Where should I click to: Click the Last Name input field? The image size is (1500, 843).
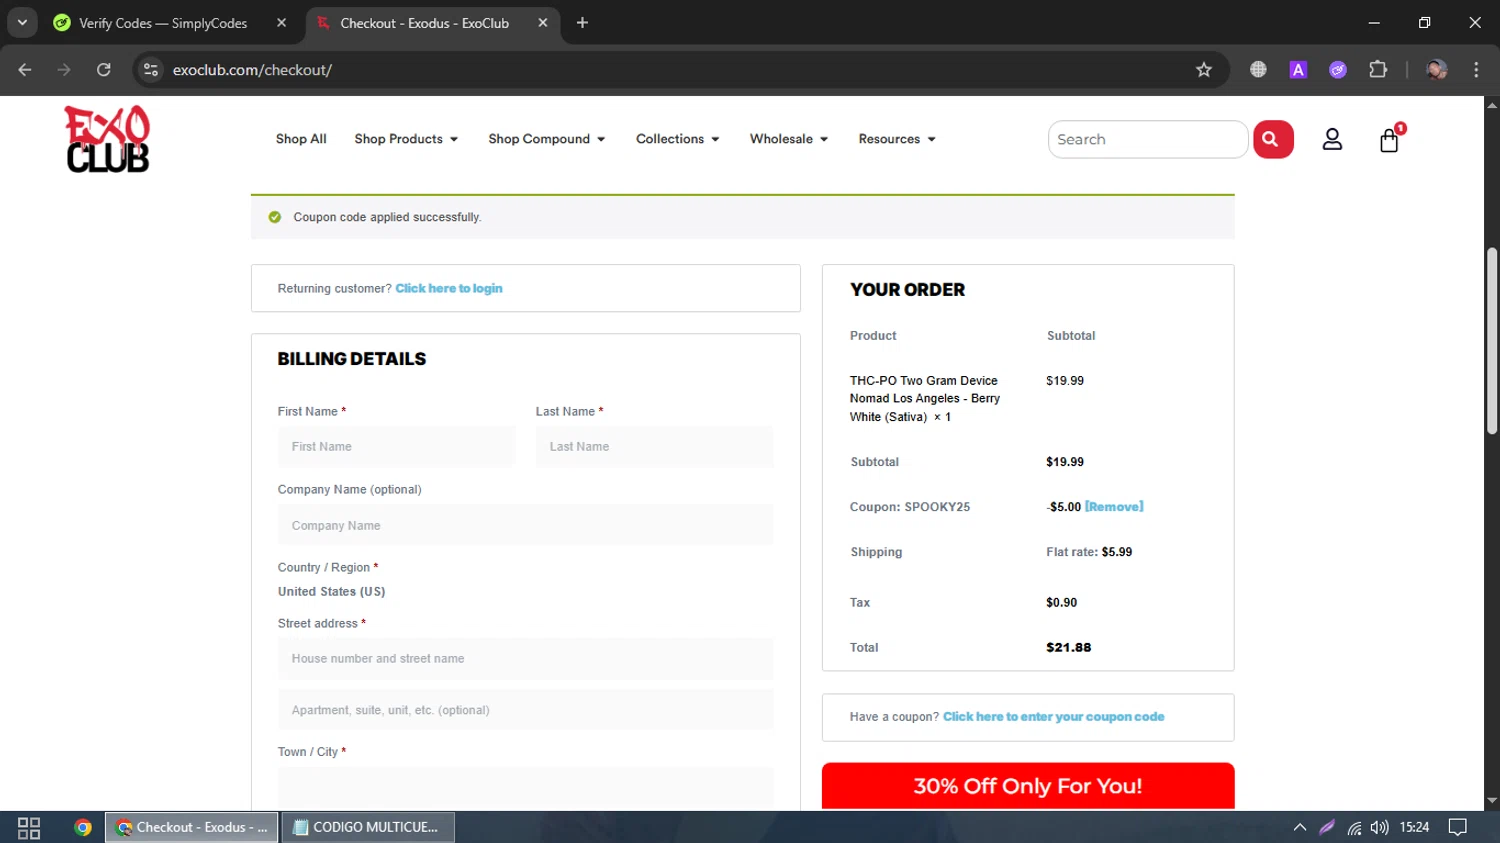[x=654, y=447]
